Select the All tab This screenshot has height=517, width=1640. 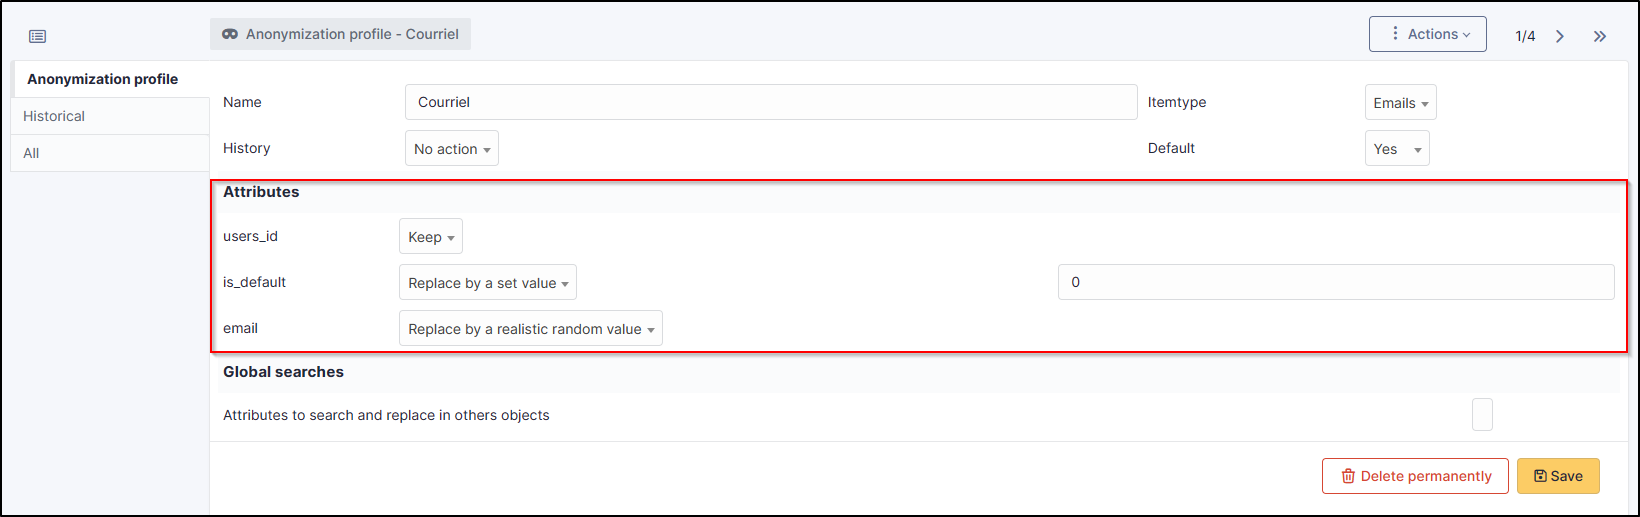(x=32, y=153)
